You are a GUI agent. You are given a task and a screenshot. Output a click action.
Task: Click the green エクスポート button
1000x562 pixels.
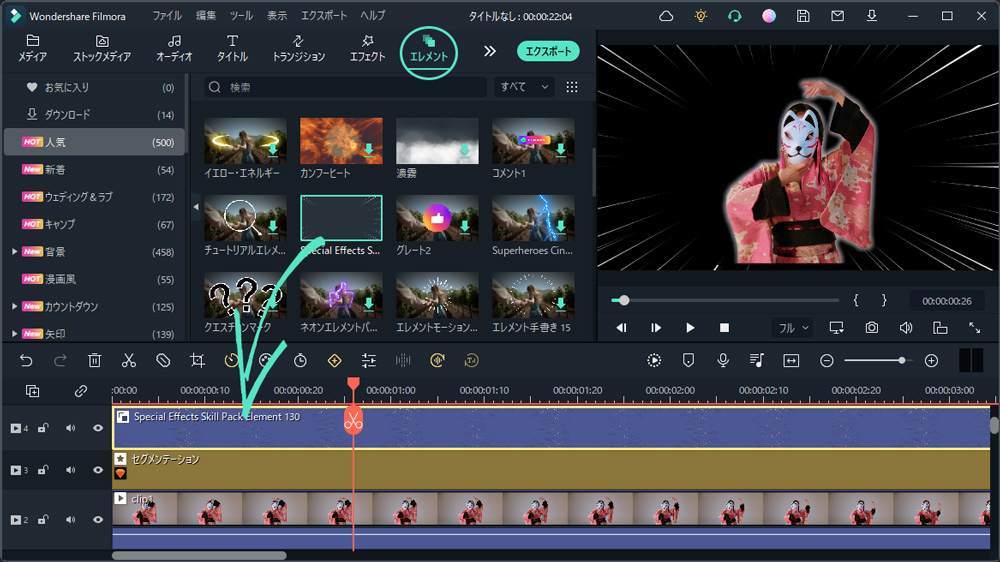pyautogui.click(x=548, y=51)
